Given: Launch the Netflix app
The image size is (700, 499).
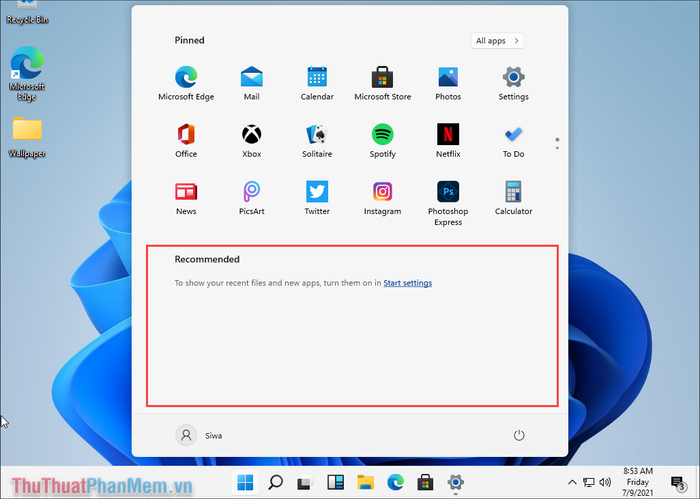Looking at the screenshot, I should 448,135.
